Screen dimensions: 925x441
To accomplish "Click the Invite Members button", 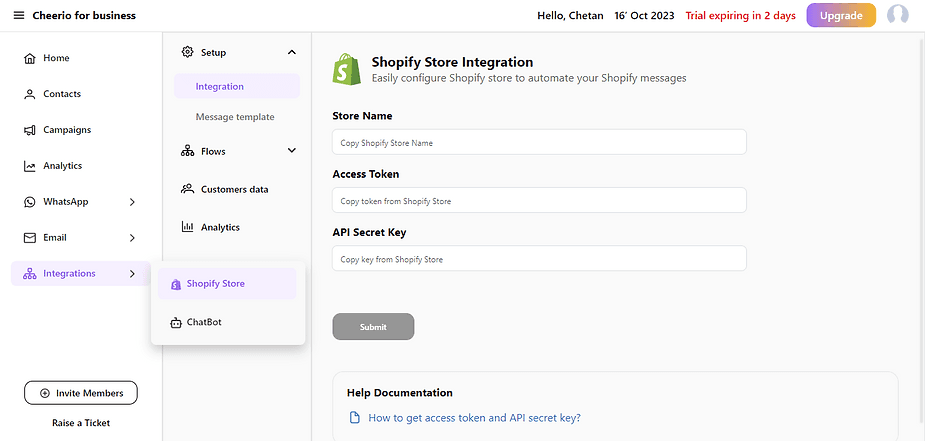I will point(81,393).
